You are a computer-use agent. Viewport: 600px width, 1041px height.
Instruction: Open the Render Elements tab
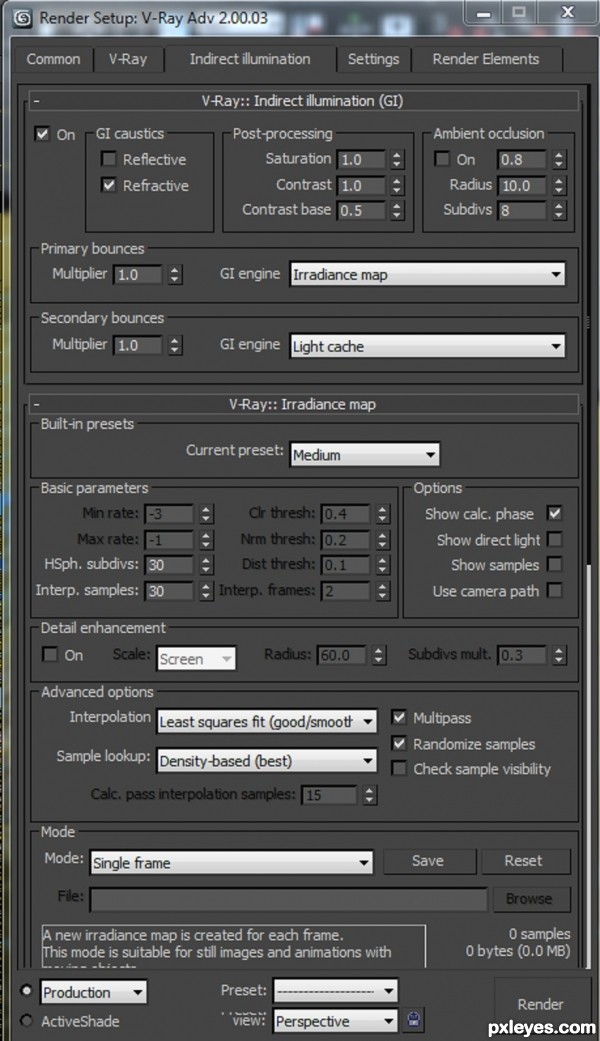point(487,59)
